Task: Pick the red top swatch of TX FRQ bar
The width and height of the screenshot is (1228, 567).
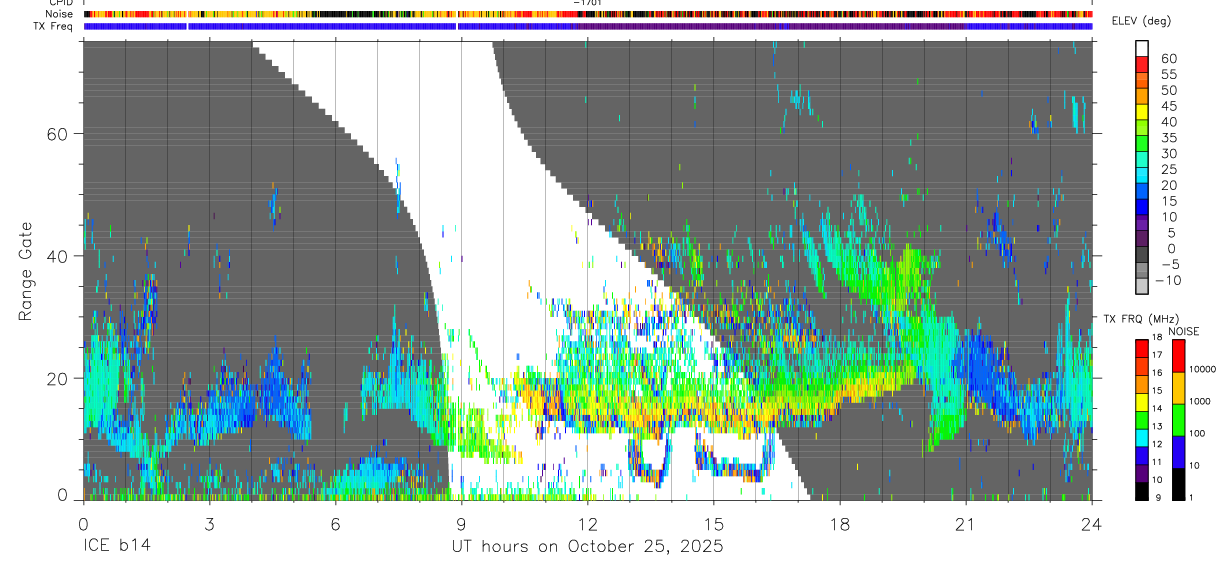Action: (1141, 347)
